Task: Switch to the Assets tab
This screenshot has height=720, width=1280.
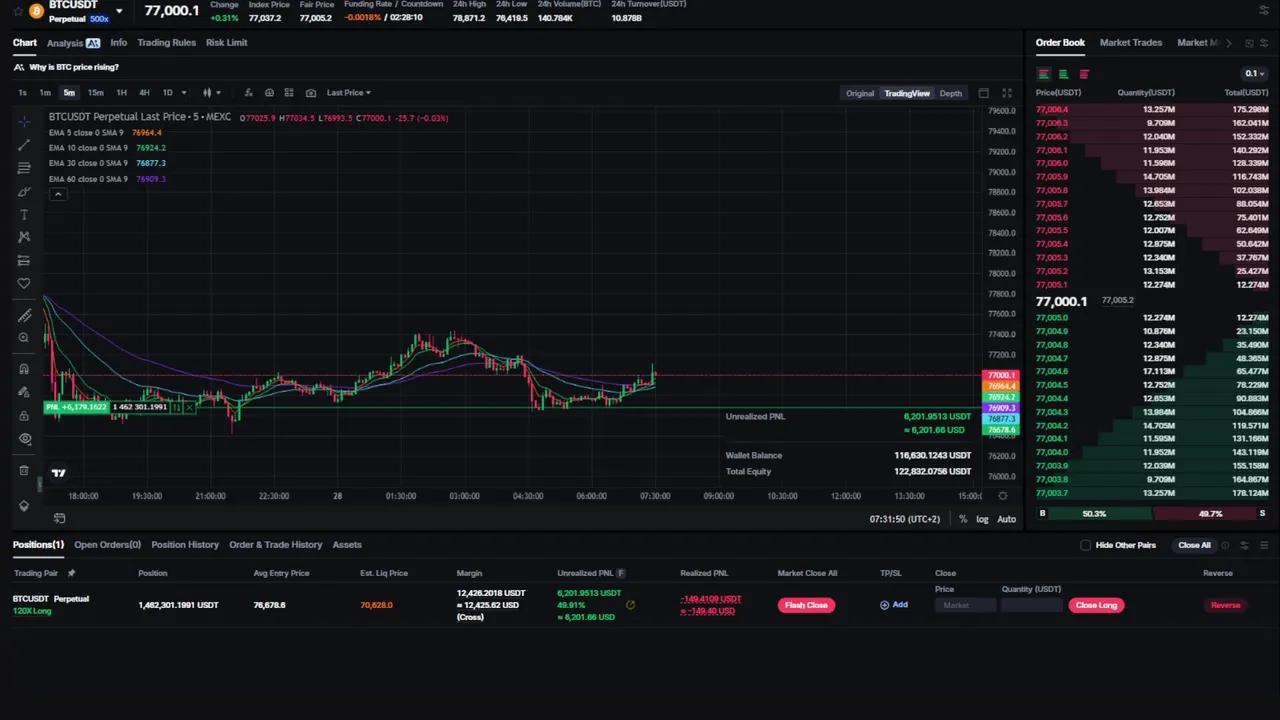Action: 347,545
